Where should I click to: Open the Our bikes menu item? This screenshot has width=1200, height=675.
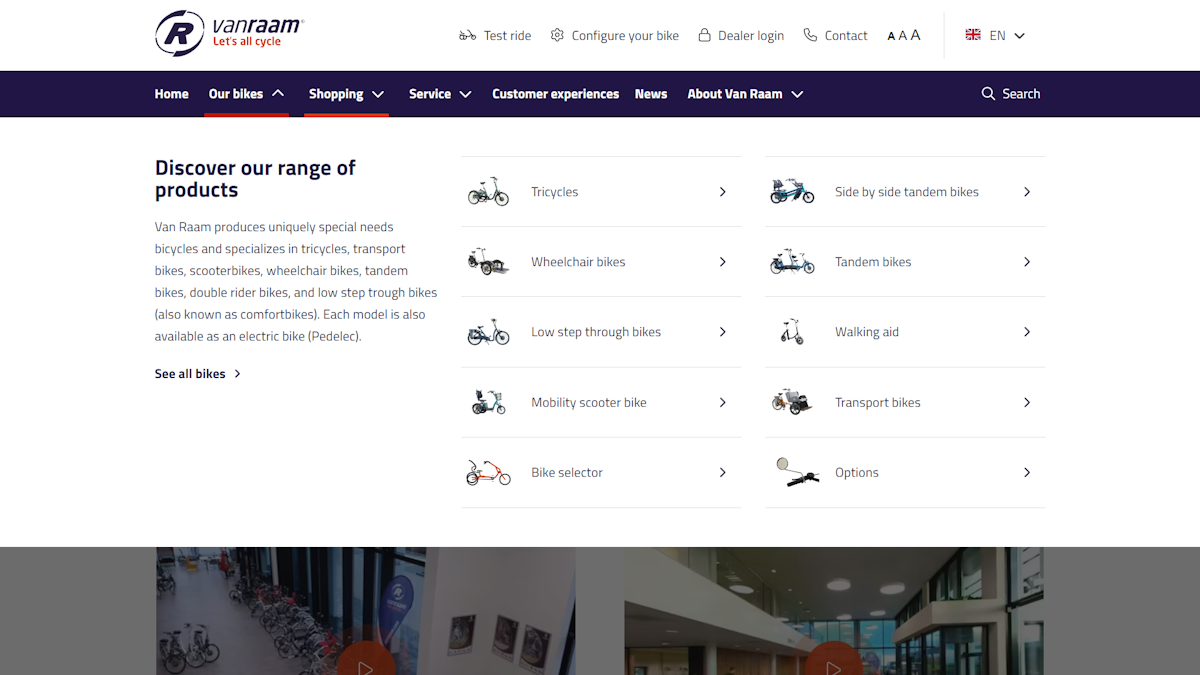236,94
